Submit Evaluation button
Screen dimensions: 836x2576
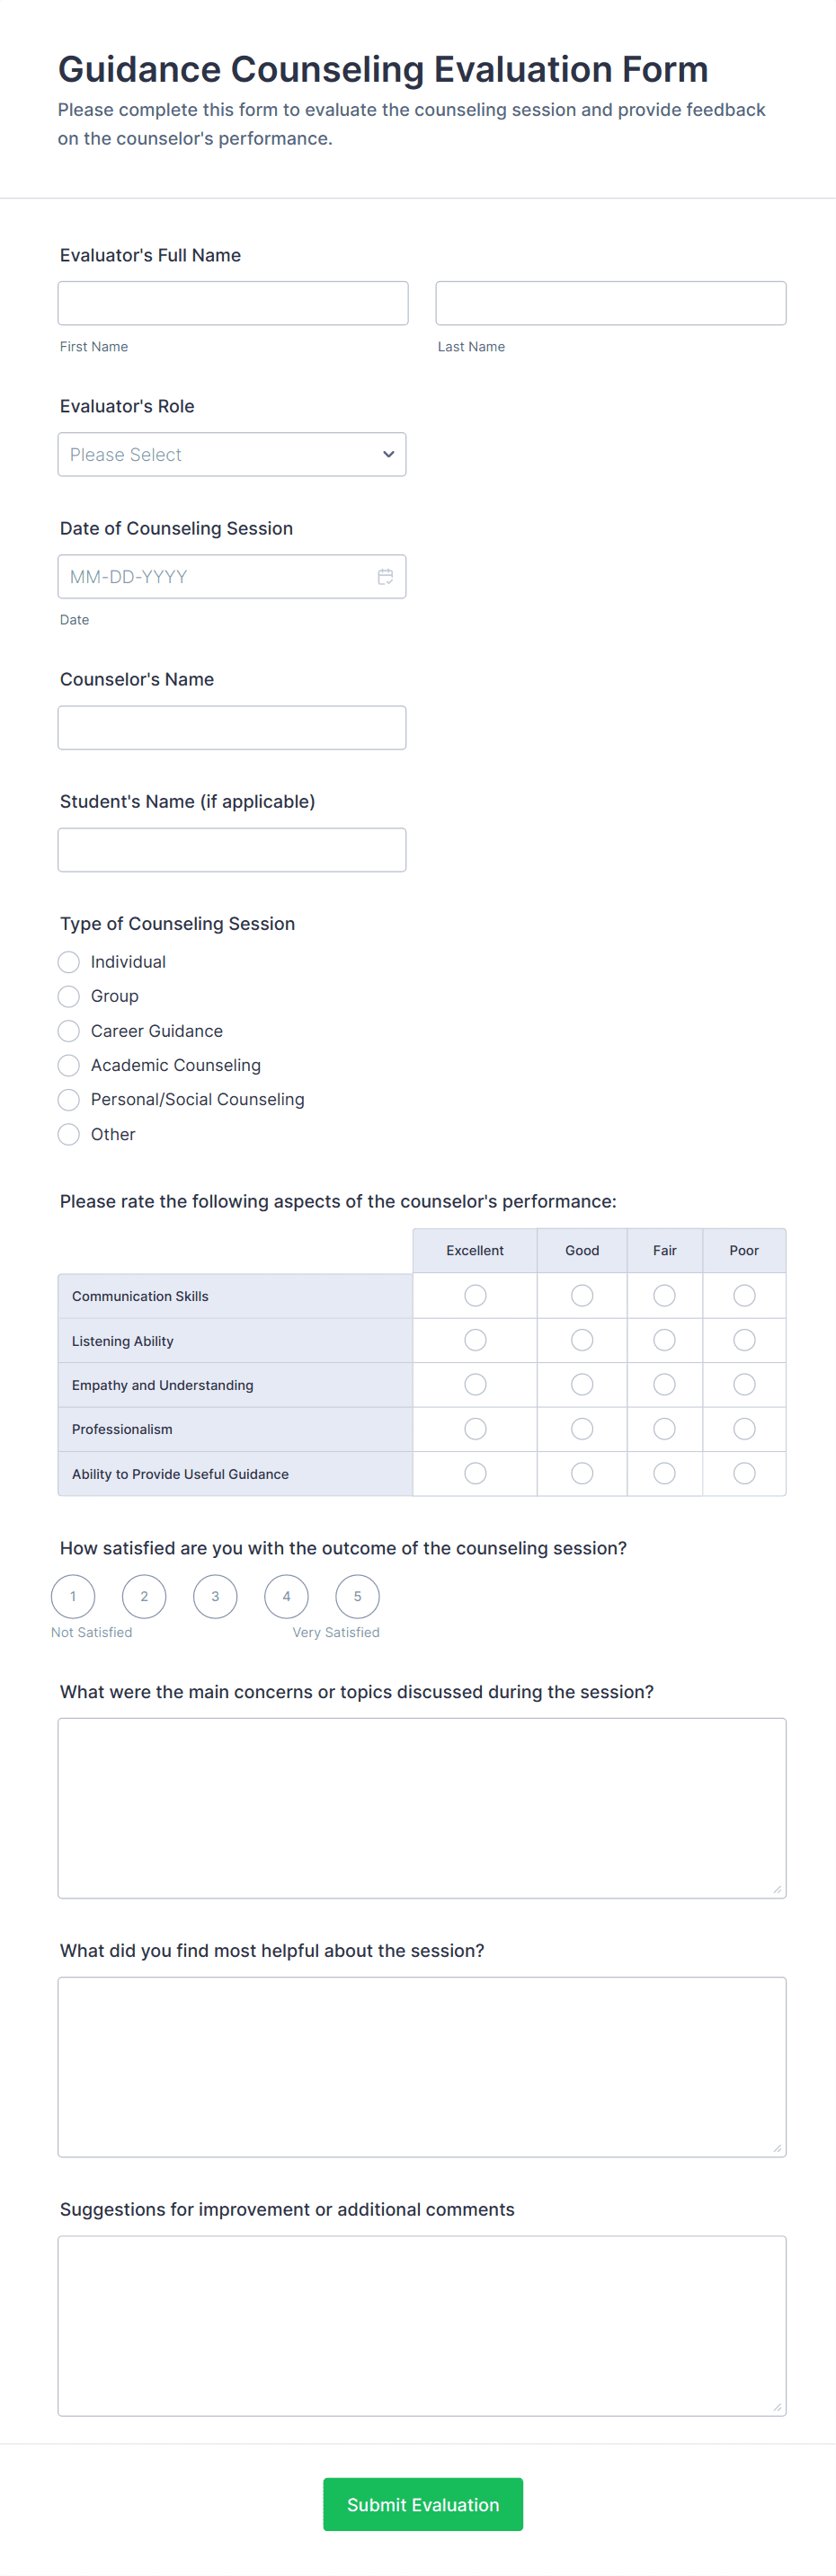423,2504
